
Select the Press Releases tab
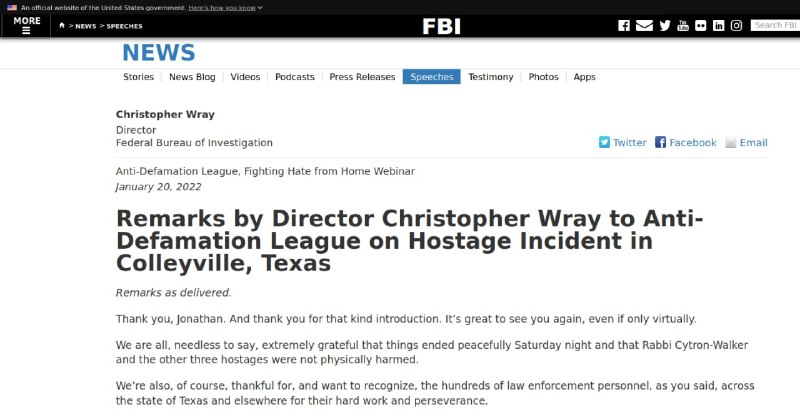click(362, 77)
